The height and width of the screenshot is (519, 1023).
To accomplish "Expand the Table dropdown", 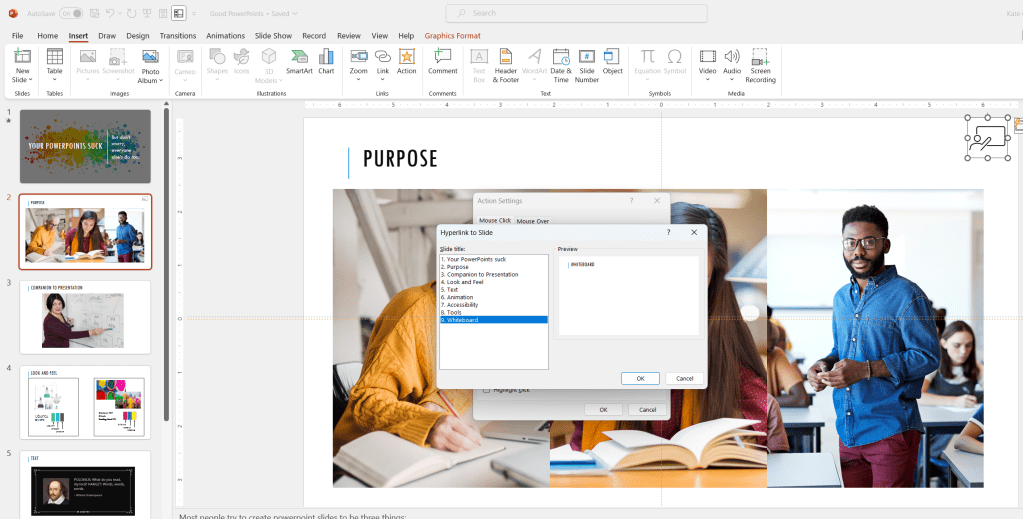I will click(x=54, y=80).
